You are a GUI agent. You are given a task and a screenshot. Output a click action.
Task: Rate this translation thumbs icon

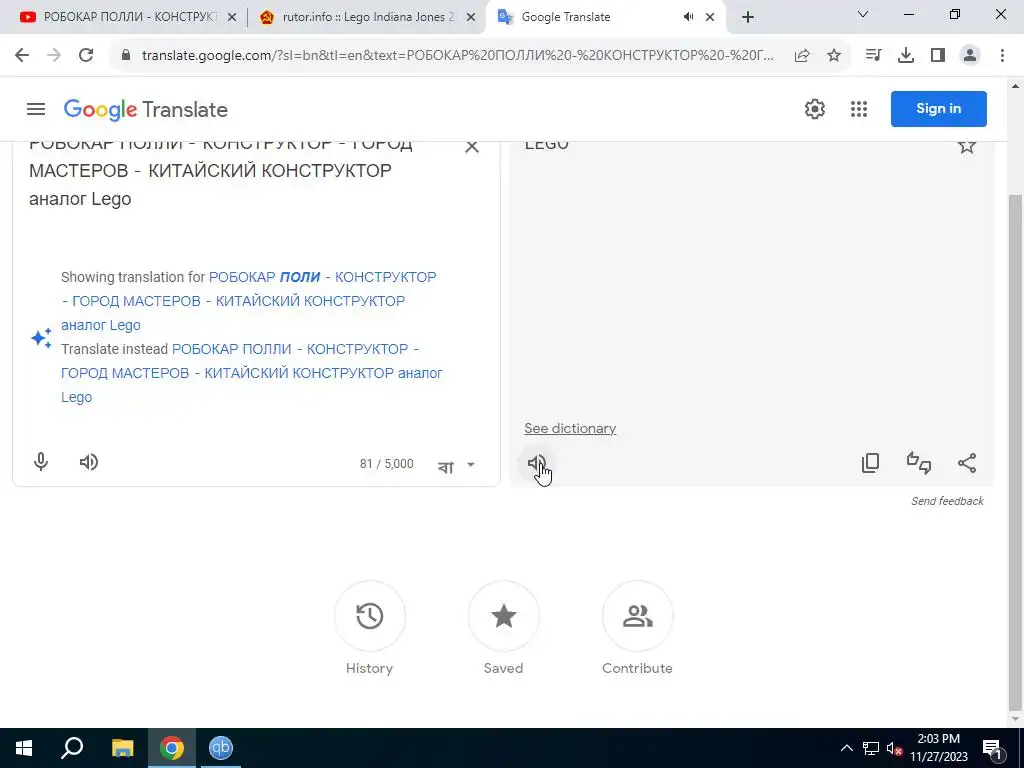point(919,463)
